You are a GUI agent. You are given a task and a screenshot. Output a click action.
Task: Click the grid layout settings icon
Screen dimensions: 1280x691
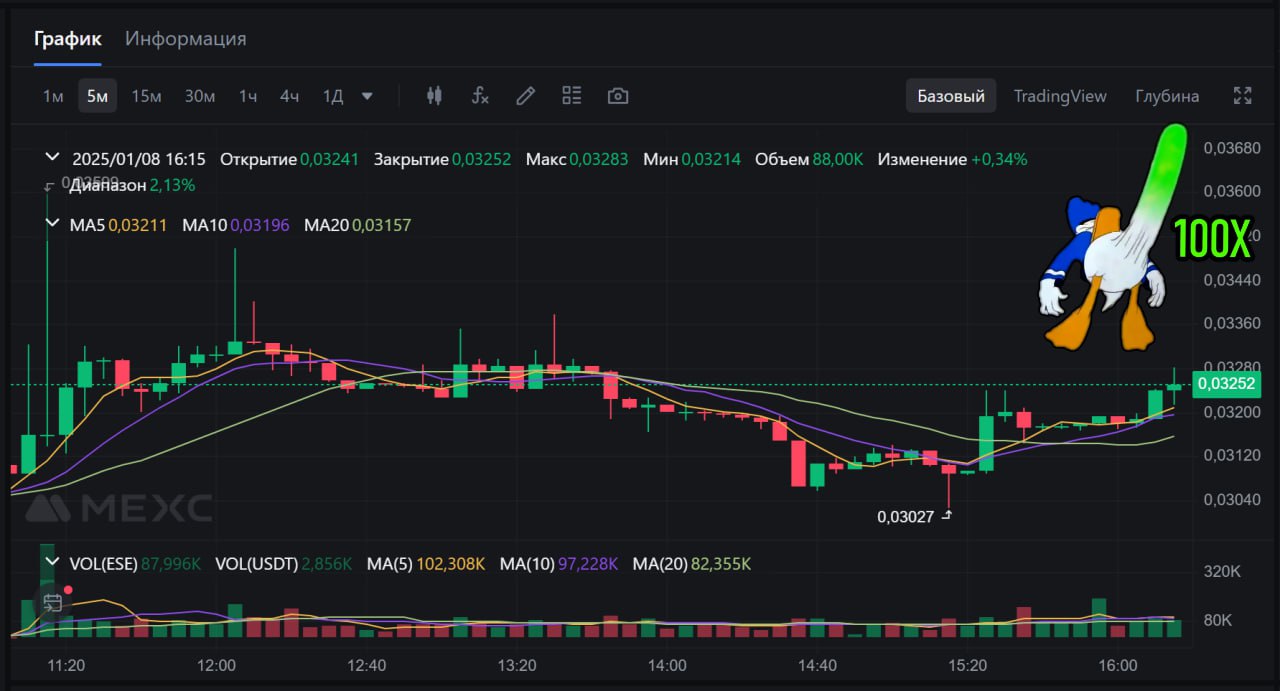point(571,96)
